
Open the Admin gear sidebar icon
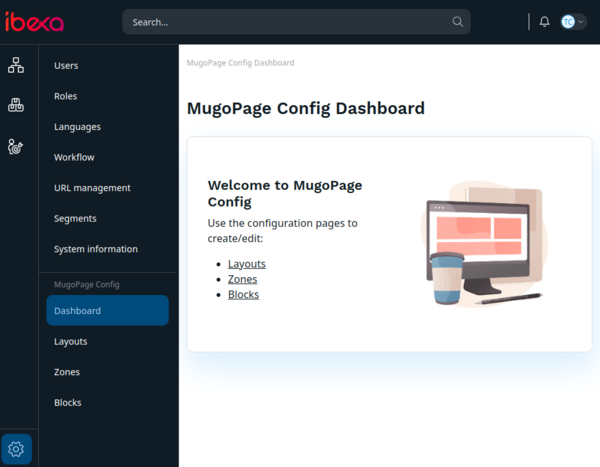pyautogui.click(x=16, y=449)
